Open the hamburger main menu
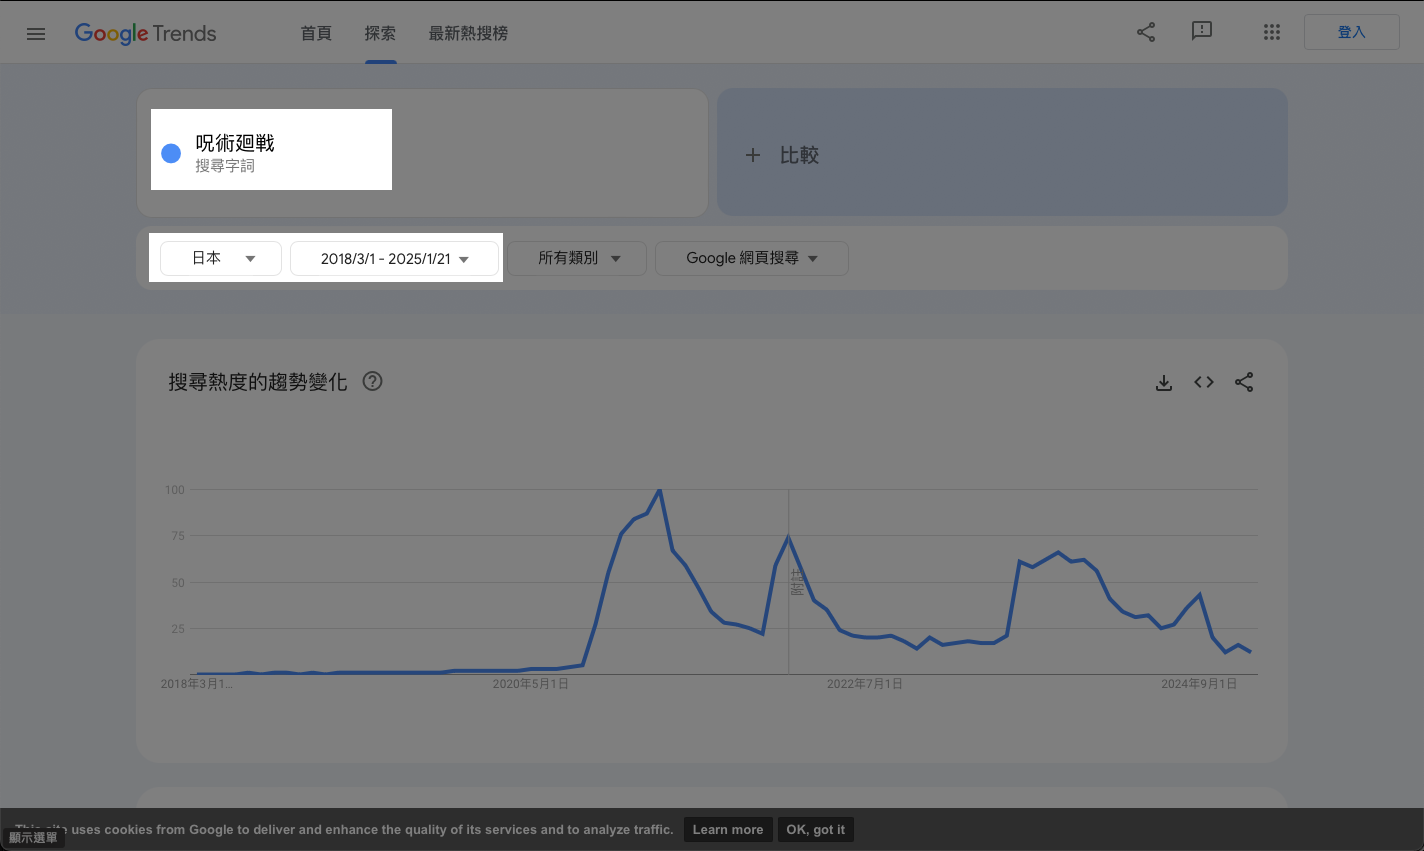Image resolution: width=1424 pixels, height=851 pixels. (36, 33)
